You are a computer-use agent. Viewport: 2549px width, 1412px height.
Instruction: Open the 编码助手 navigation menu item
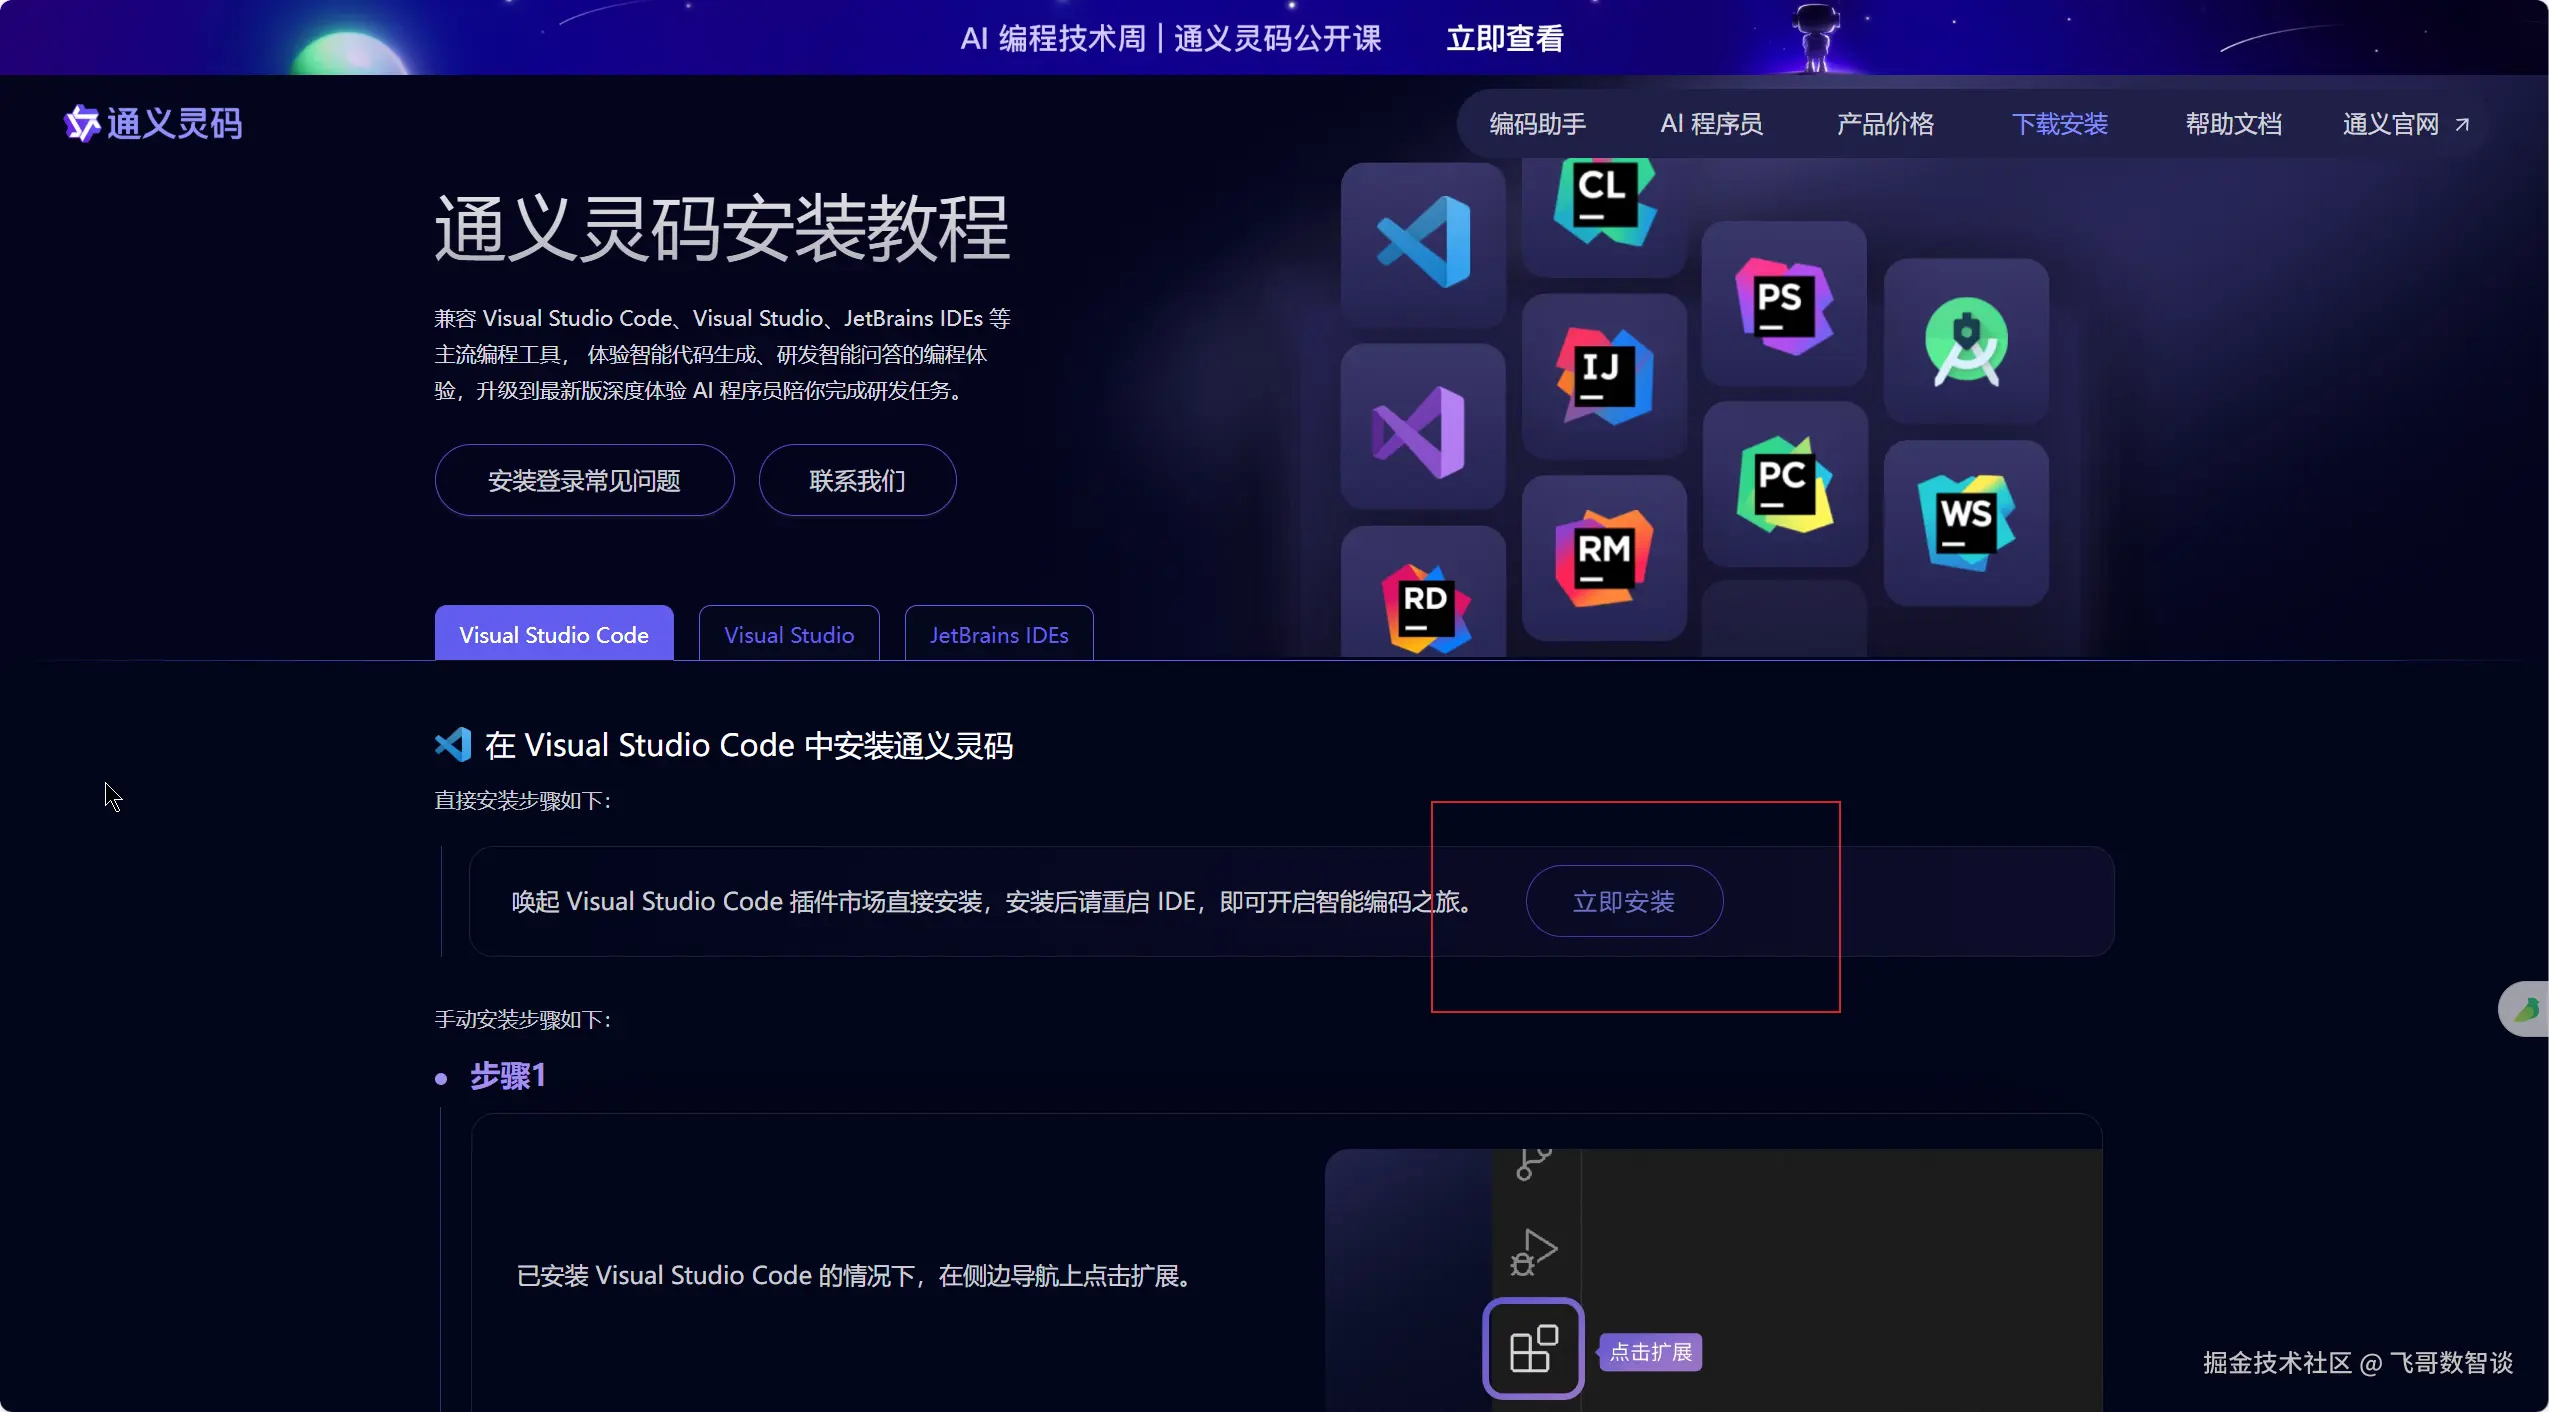[x=1537, y=124]
